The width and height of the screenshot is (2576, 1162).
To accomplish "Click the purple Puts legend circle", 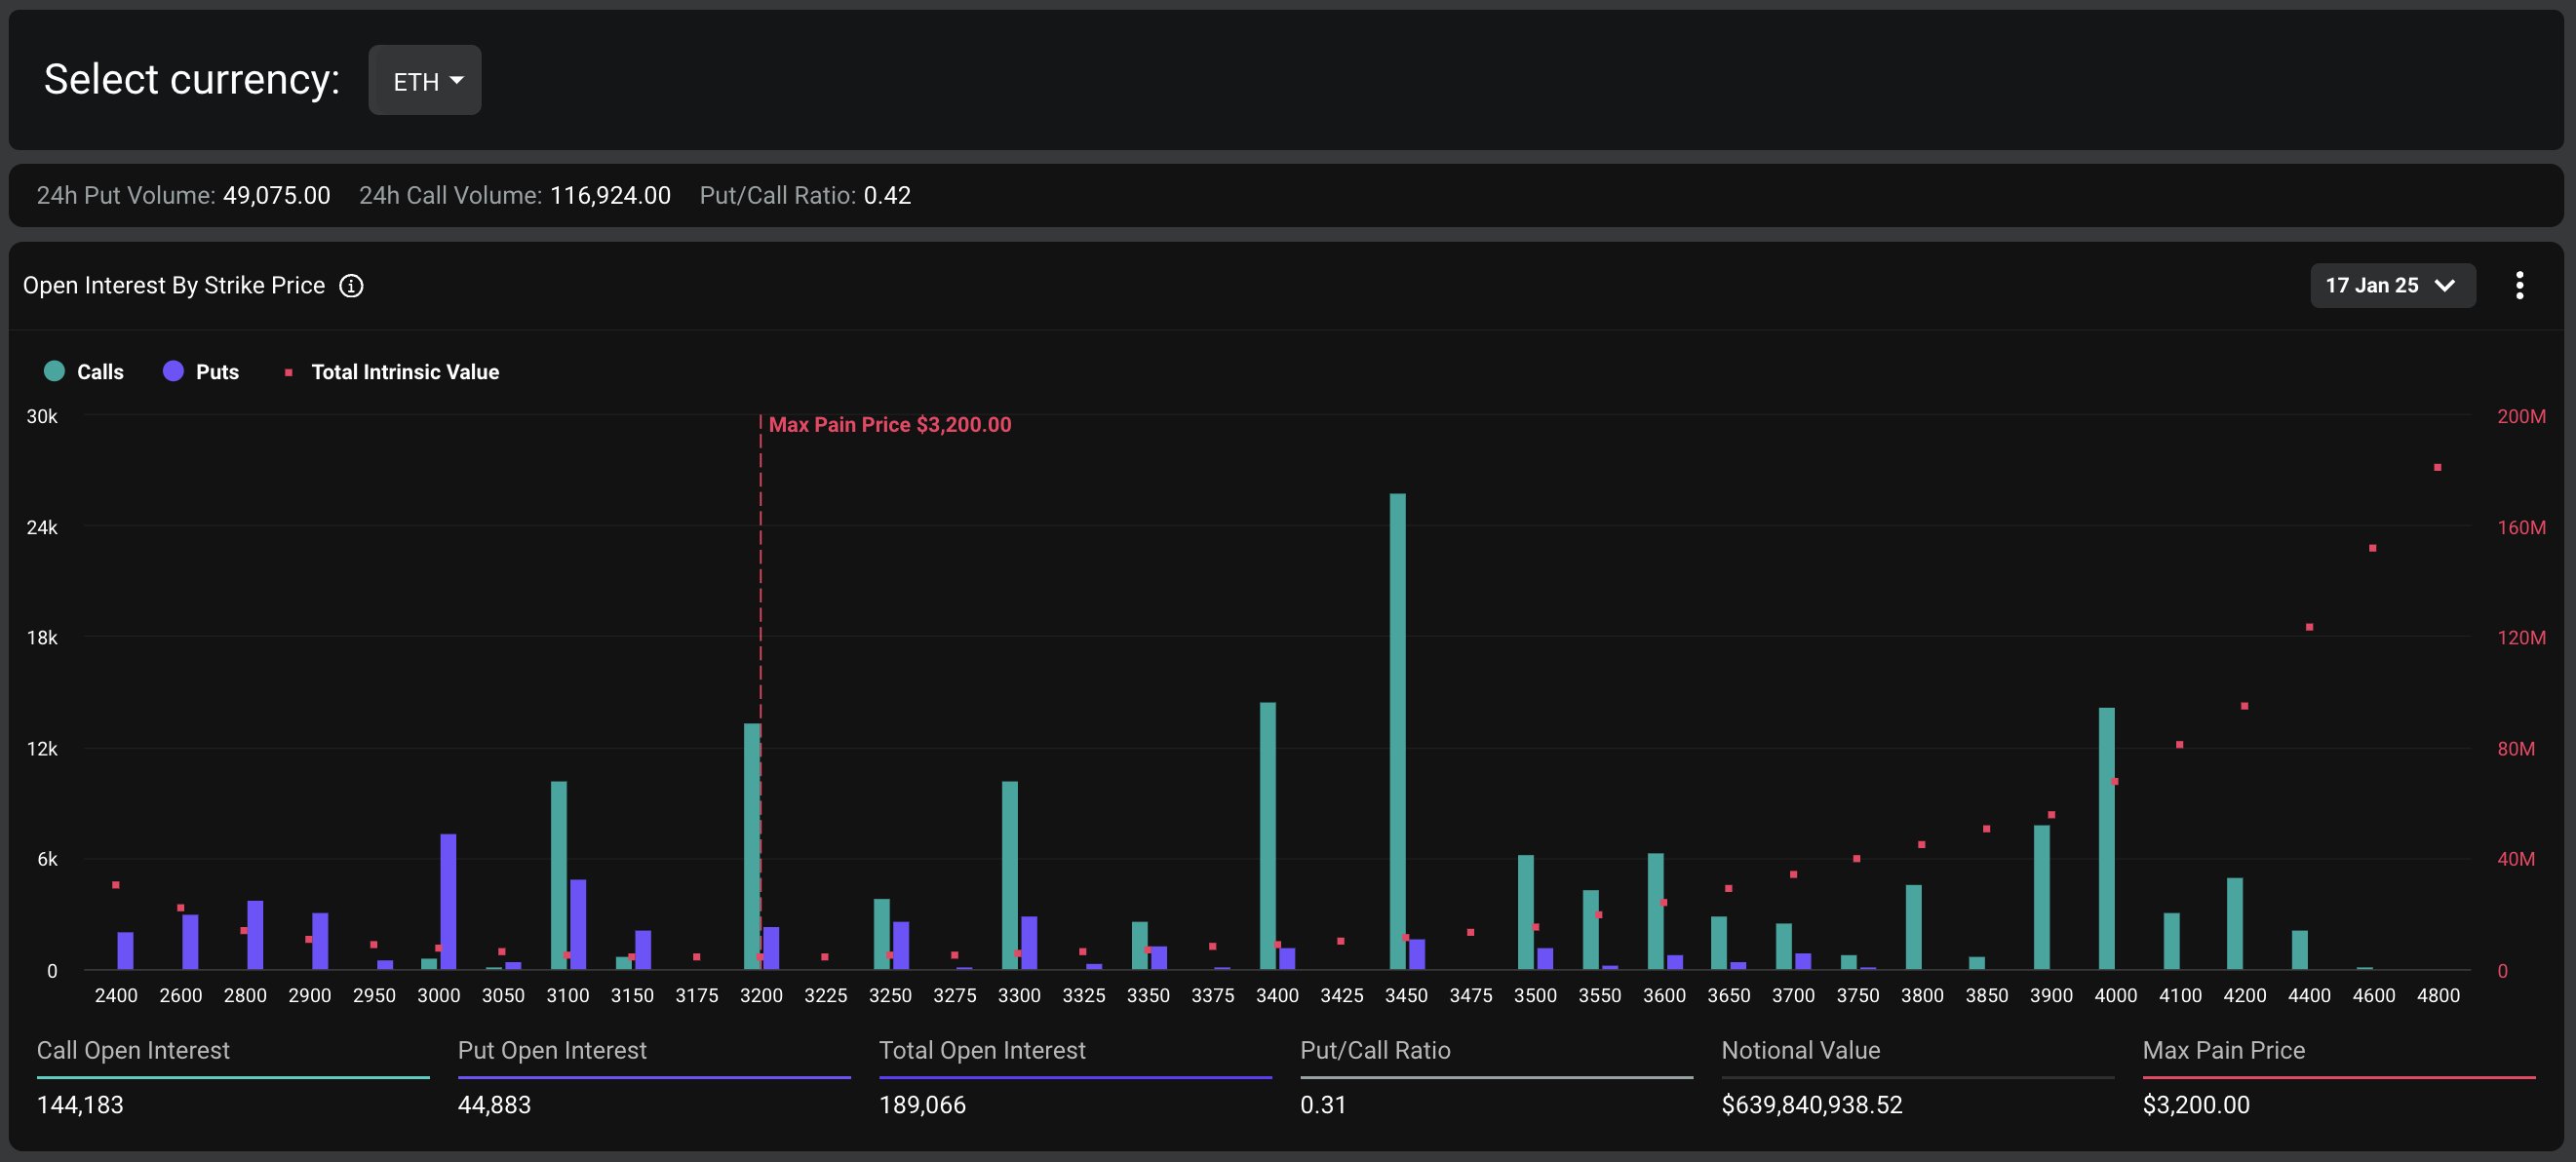I will [173, 372].
